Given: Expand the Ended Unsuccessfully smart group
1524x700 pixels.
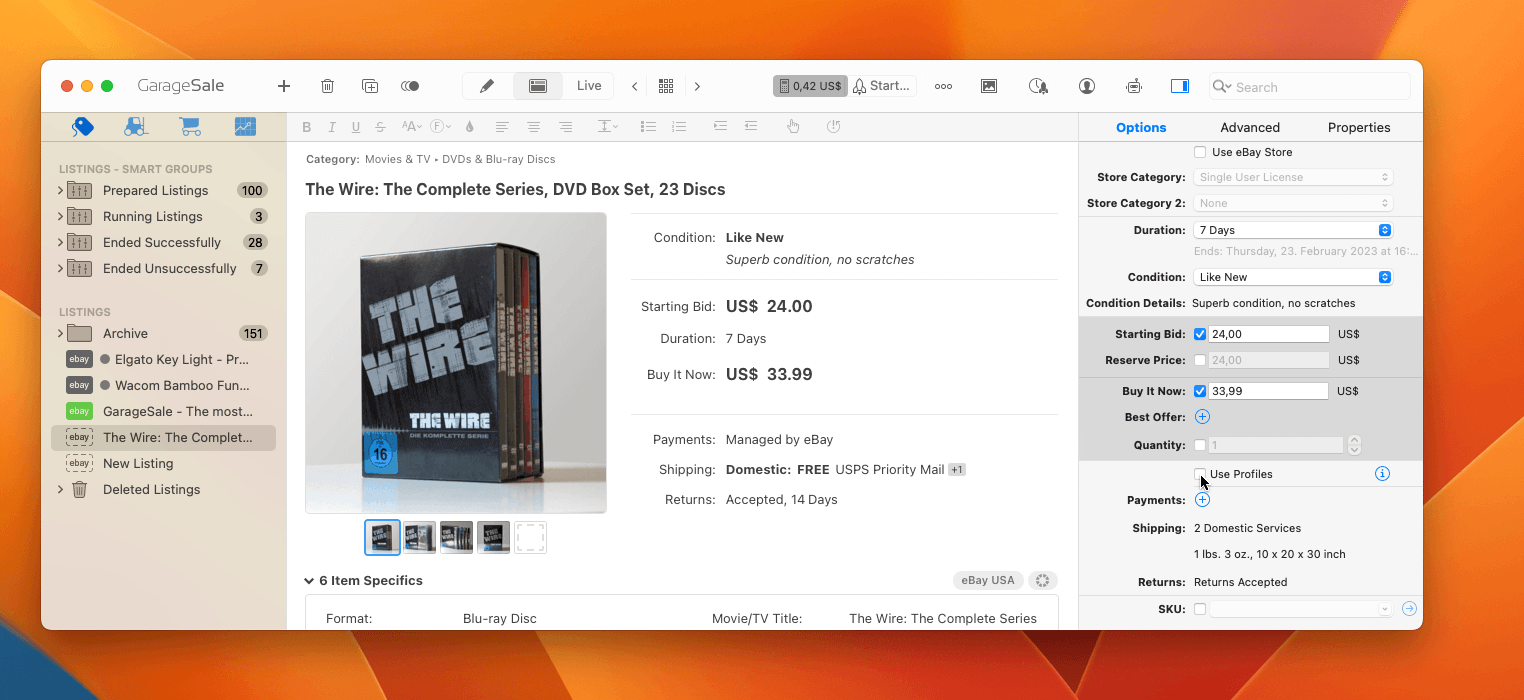Looking at the screenshot, I should pos(60,268).
